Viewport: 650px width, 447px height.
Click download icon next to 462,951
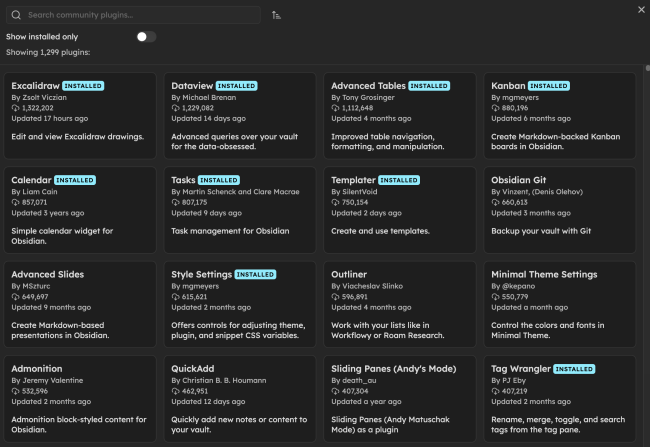click(x=175, y=391)
